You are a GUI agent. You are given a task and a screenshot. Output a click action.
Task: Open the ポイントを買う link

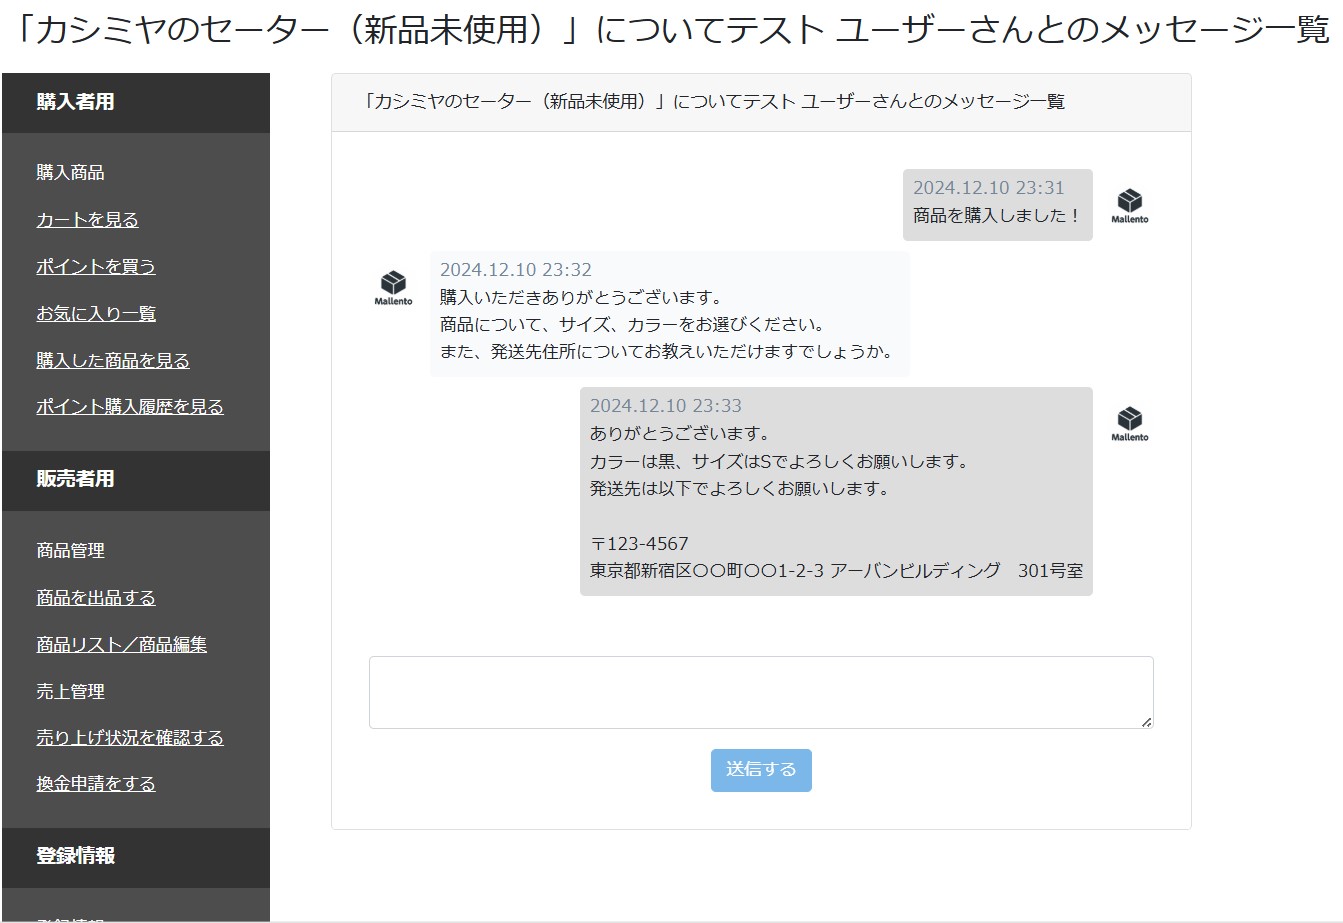click(x=96, y=267)
